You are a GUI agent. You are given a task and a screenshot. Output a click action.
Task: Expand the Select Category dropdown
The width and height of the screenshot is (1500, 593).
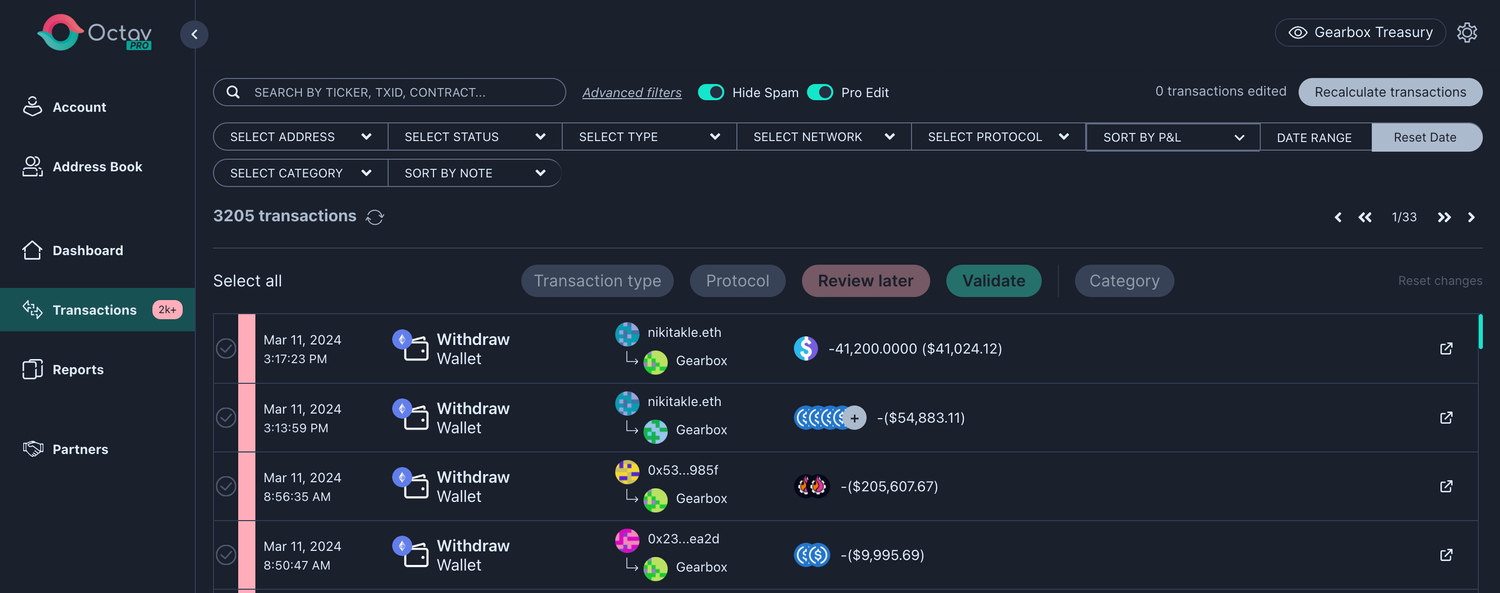(300, 173)
